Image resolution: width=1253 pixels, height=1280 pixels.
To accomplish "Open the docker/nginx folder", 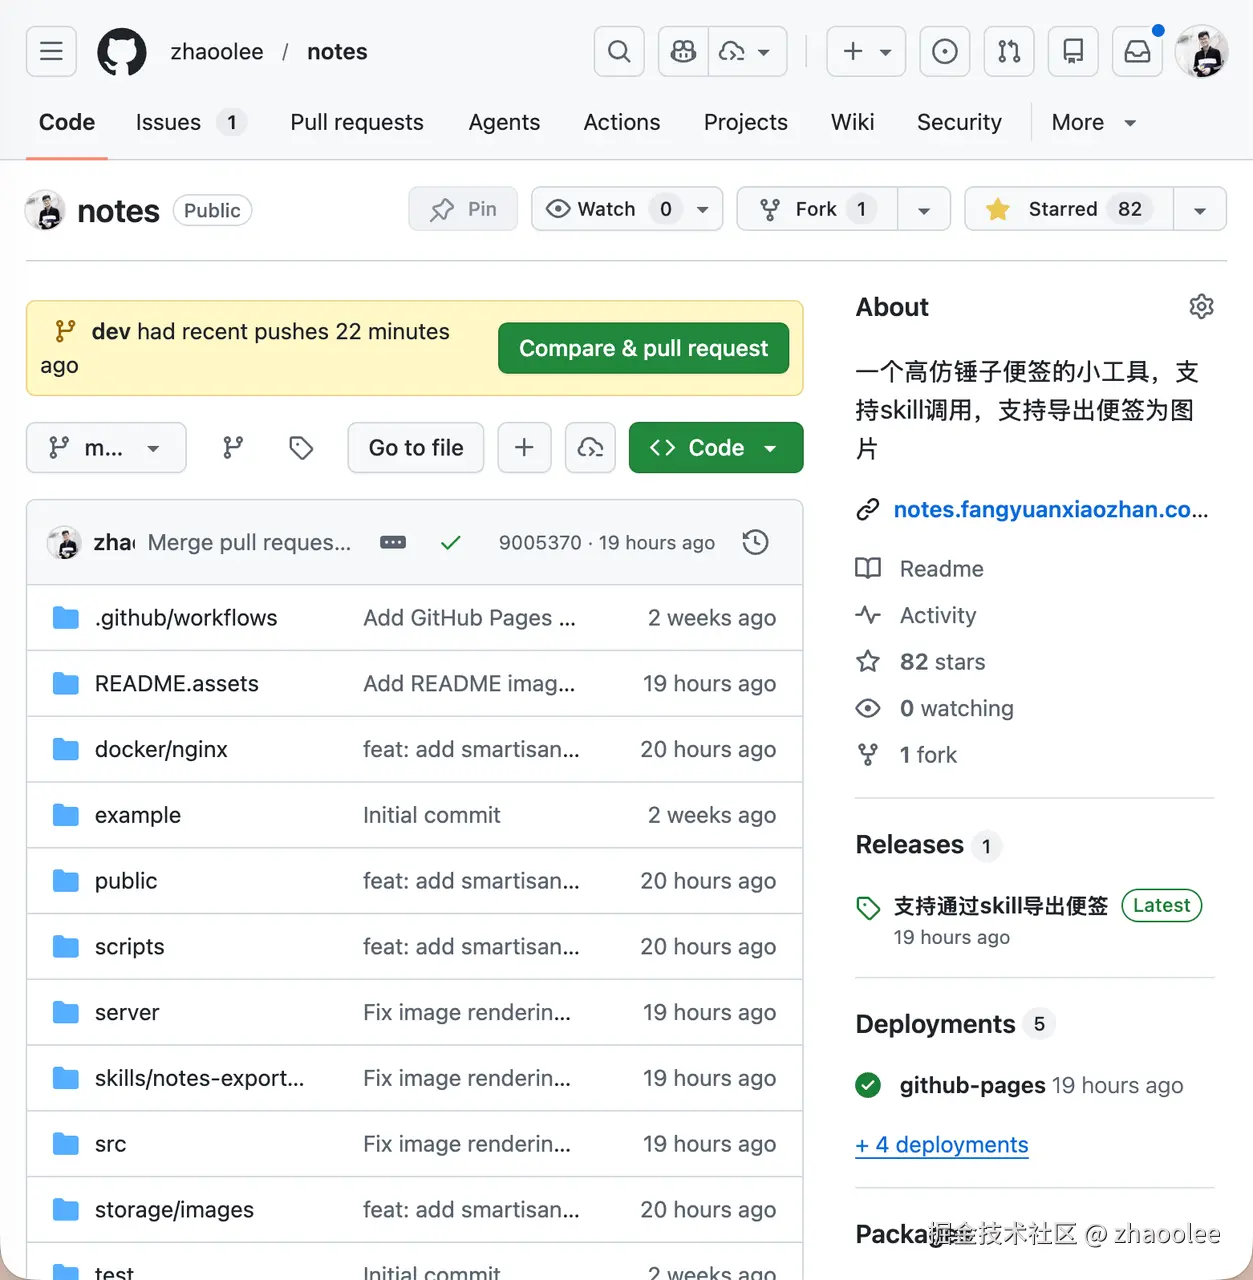I will 161,749.
